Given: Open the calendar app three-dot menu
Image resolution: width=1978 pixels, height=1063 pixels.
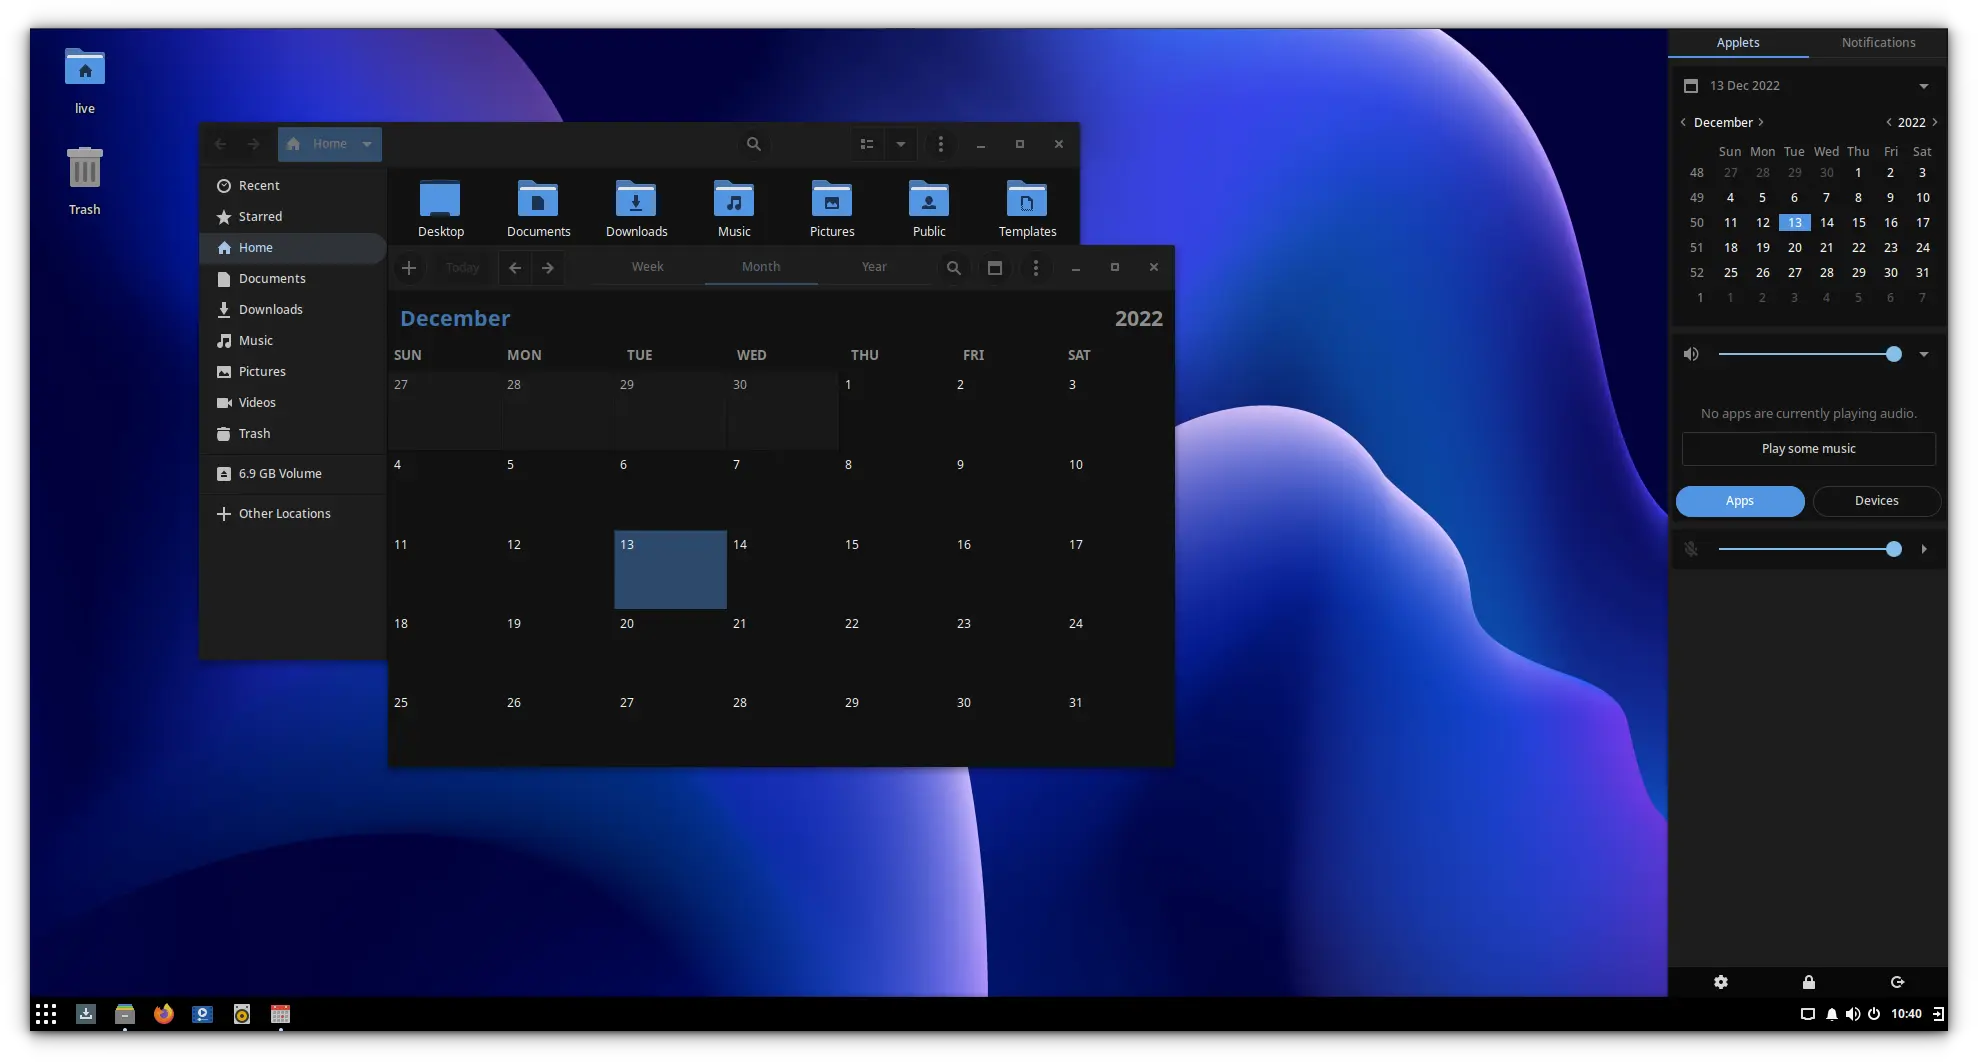Looking at the screenshot, I should [x=1036, y=268].
